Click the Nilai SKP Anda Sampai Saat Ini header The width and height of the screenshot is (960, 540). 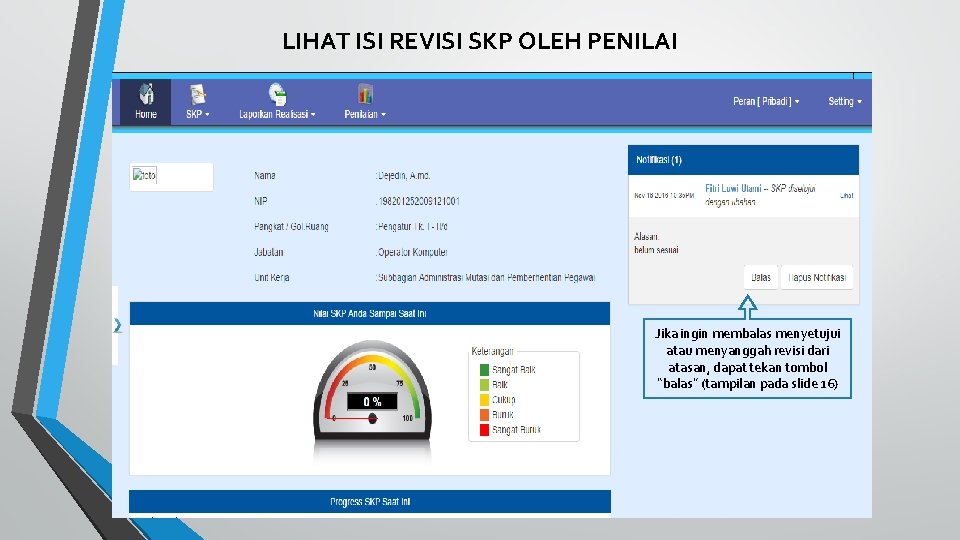pyautogui.click(x=370, y=313)
